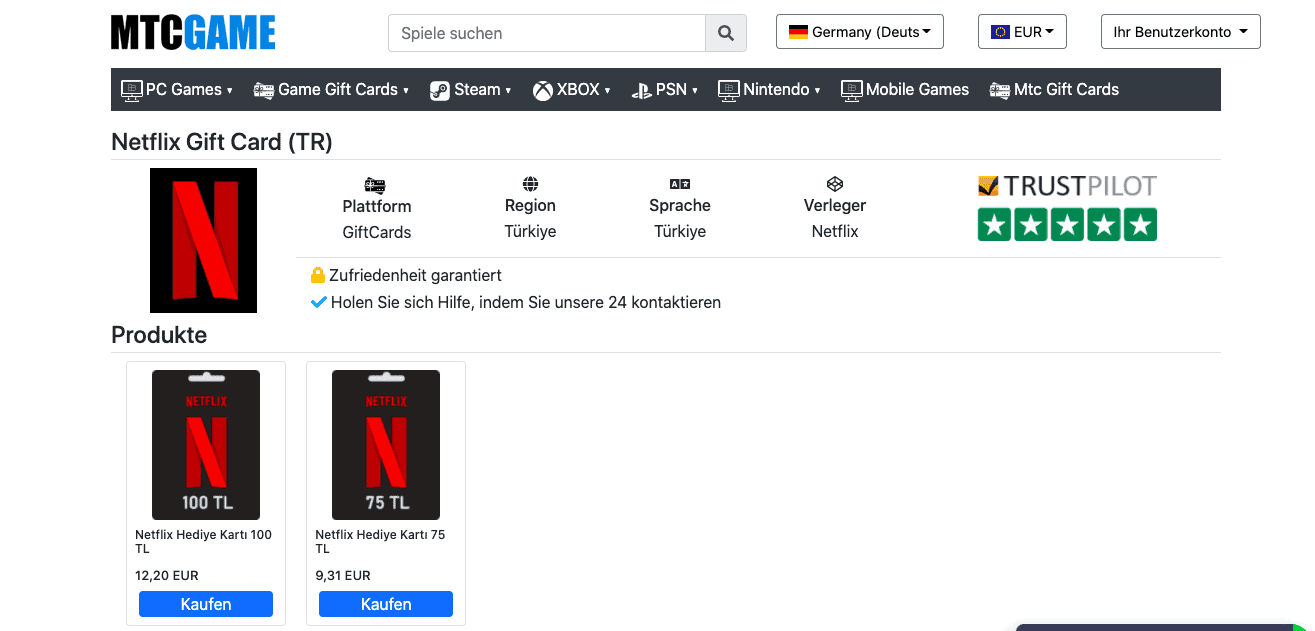Click the MTCGAME logo
The width and height of the screenshot is (1315, 631).
pos(193,33)
